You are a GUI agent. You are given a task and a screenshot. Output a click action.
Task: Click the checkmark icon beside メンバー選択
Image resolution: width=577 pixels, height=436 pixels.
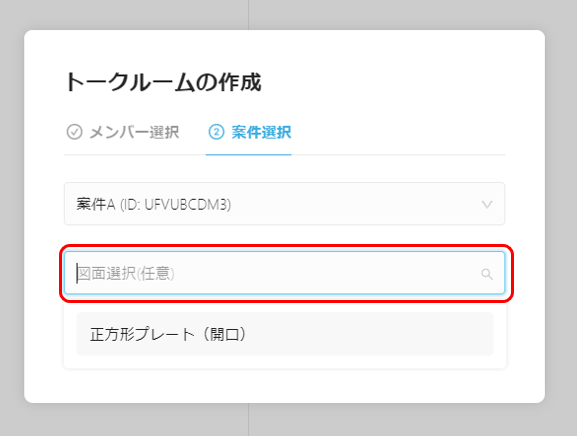[74, 132]
